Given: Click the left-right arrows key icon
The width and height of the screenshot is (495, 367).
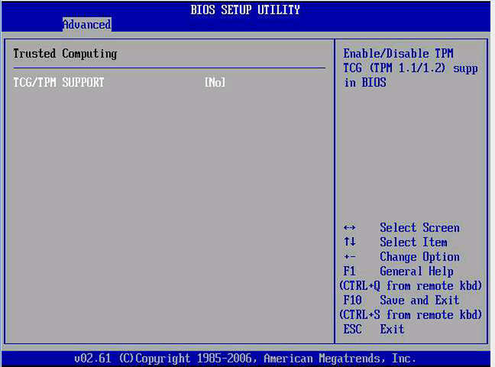Looking at the screenshot, I should pyautogui.click(x=349, y=228).
